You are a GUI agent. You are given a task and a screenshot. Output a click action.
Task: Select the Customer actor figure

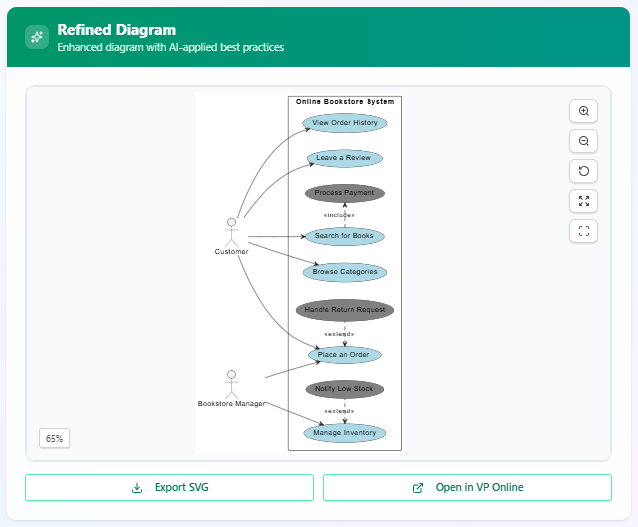[232, 231]
